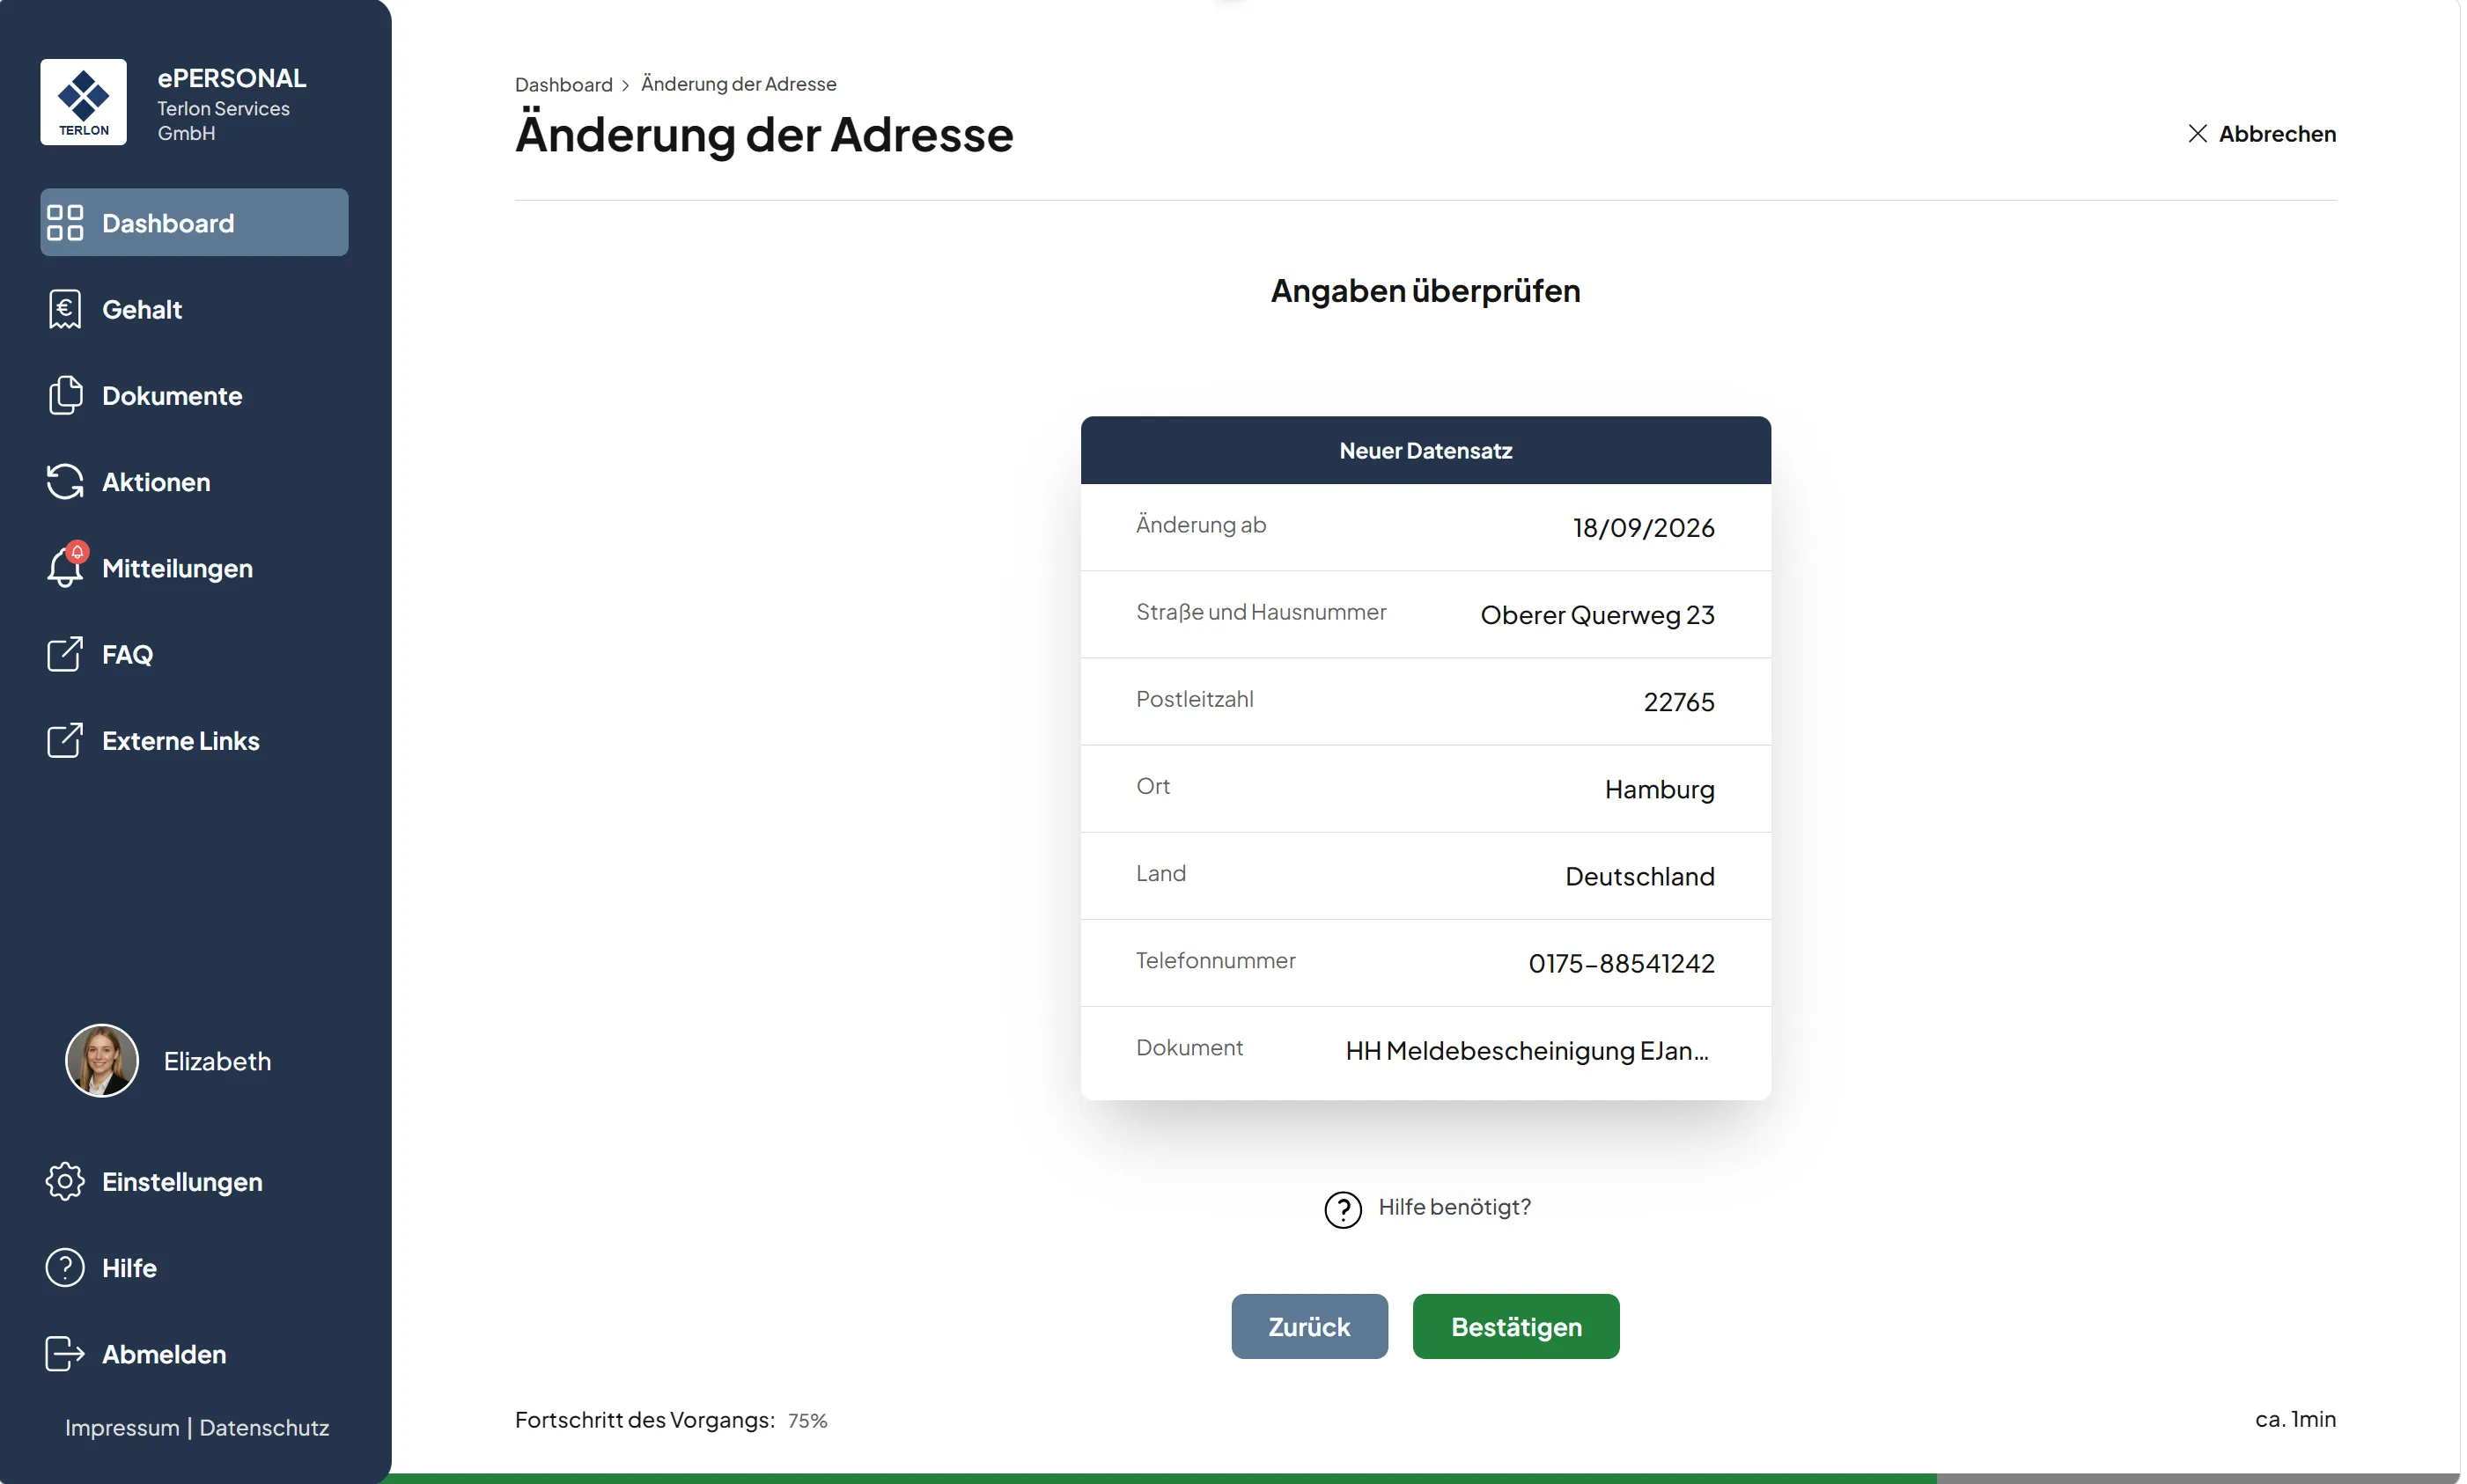The width and height of the screenshot is (2467, 1484).
Task: Click the Terlon logo icon
Action: tap(83, 102)
